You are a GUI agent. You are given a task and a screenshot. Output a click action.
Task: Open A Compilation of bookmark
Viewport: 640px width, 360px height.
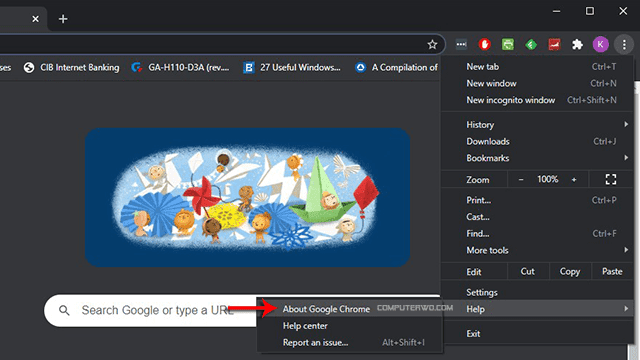(396, 67)
